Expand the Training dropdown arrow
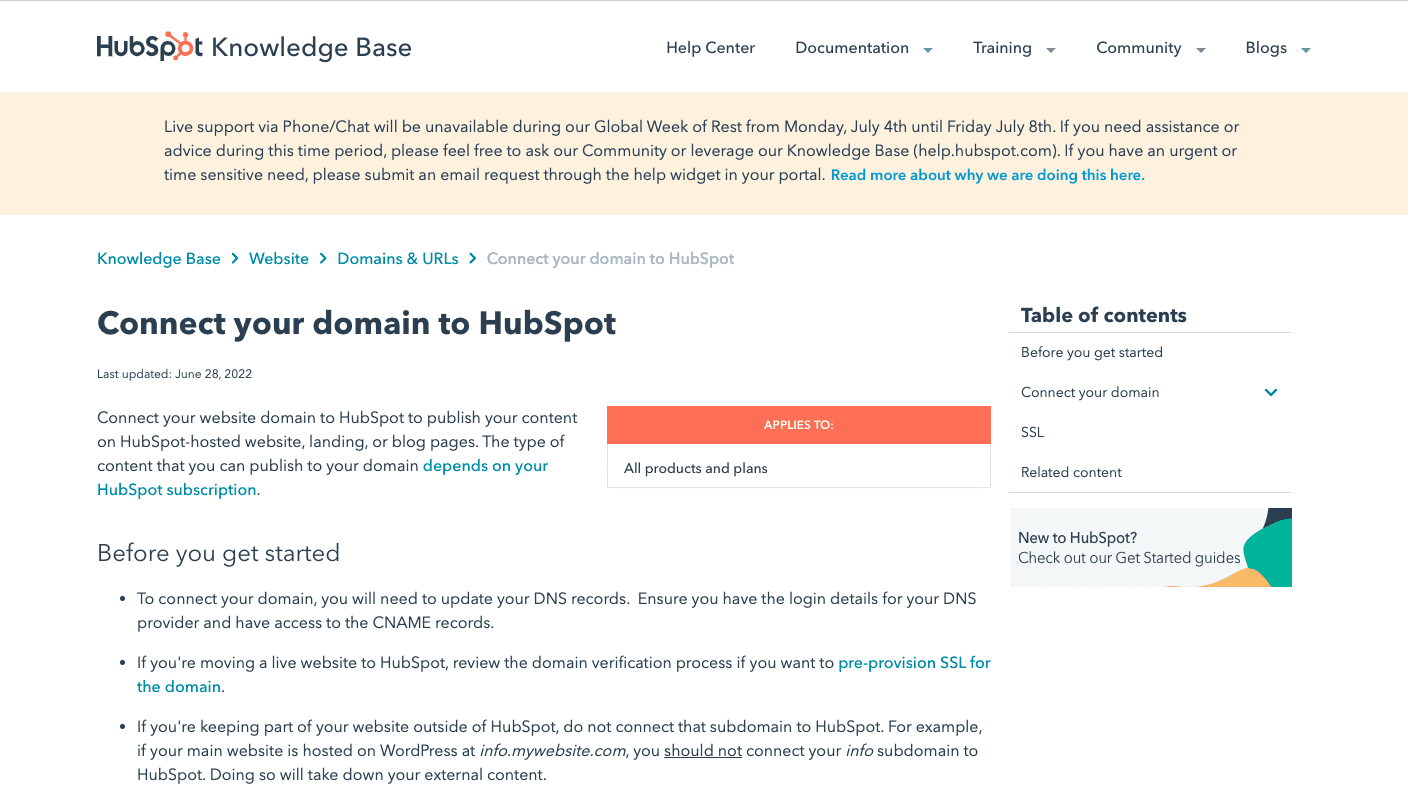Image resolution: width=1408 pixels, height=800 pixels. click(1051, 50)
